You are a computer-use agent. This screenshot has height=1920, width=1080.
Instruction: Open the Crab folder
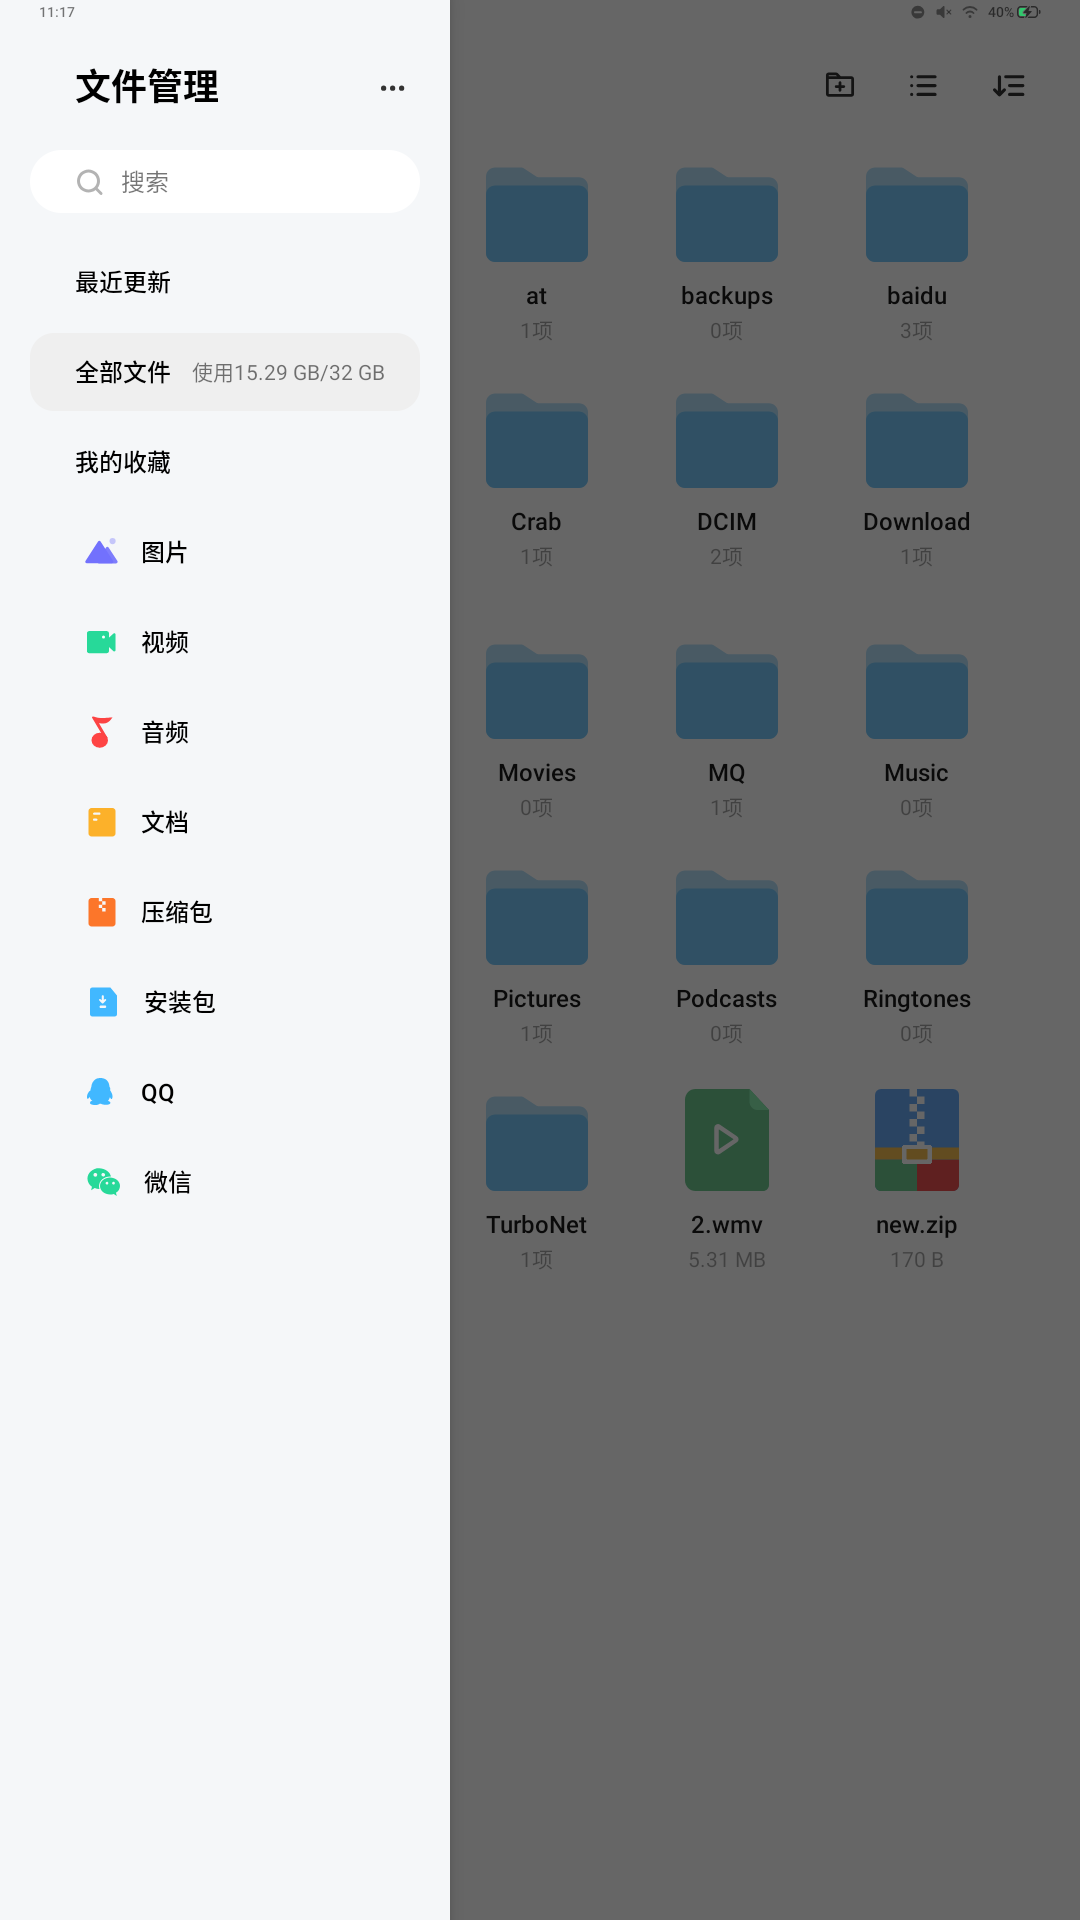[x=537, y=441]
